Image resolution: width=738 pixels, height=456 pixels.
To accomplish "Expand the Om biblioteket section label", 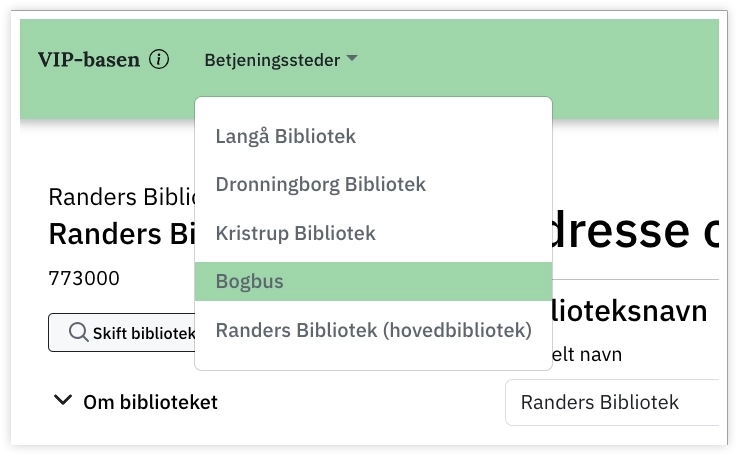I will (151, 402).
